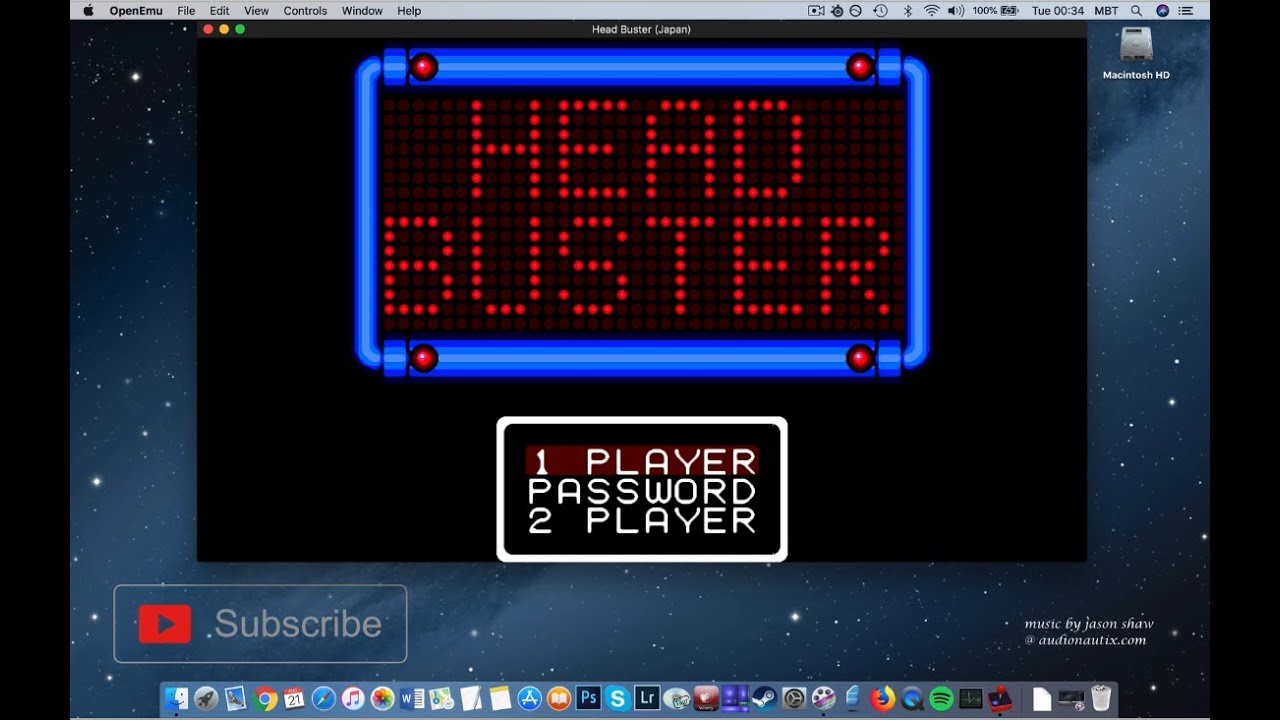Select 1 PLAYER in game menu
This screenshot has width=1280, height=720.
642,461
